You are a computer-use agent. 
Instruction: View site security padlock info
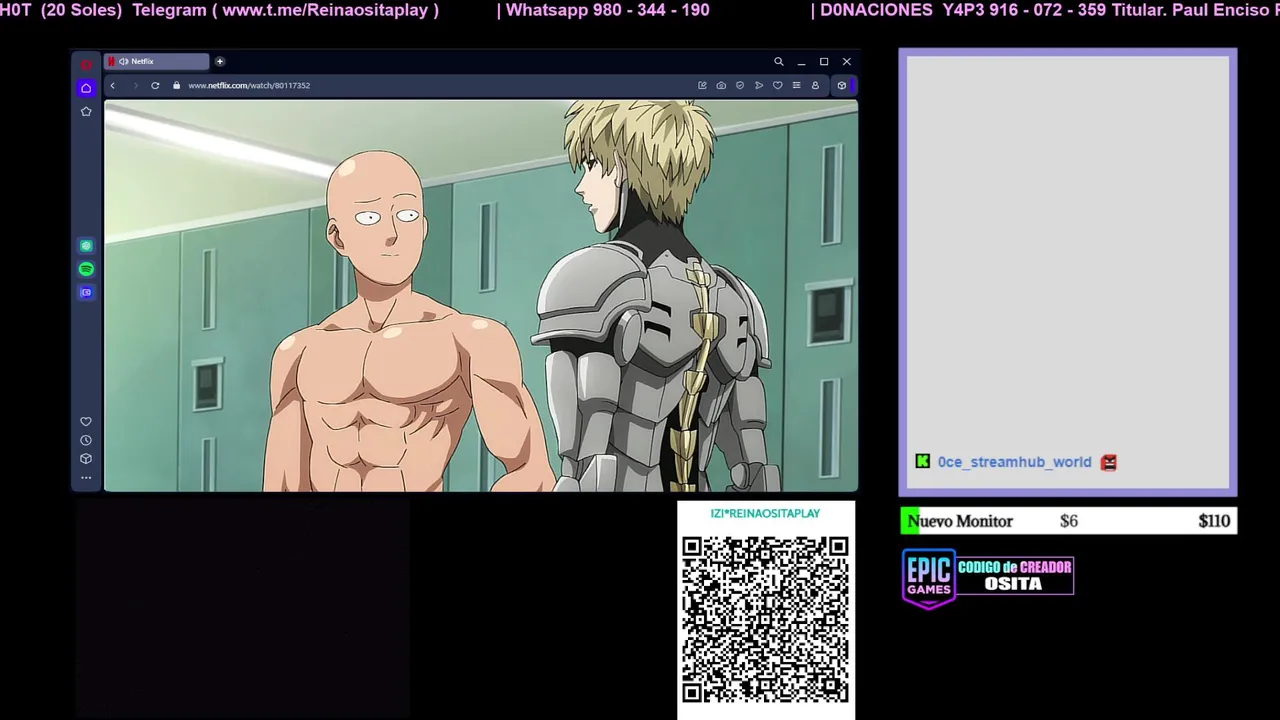177,85
